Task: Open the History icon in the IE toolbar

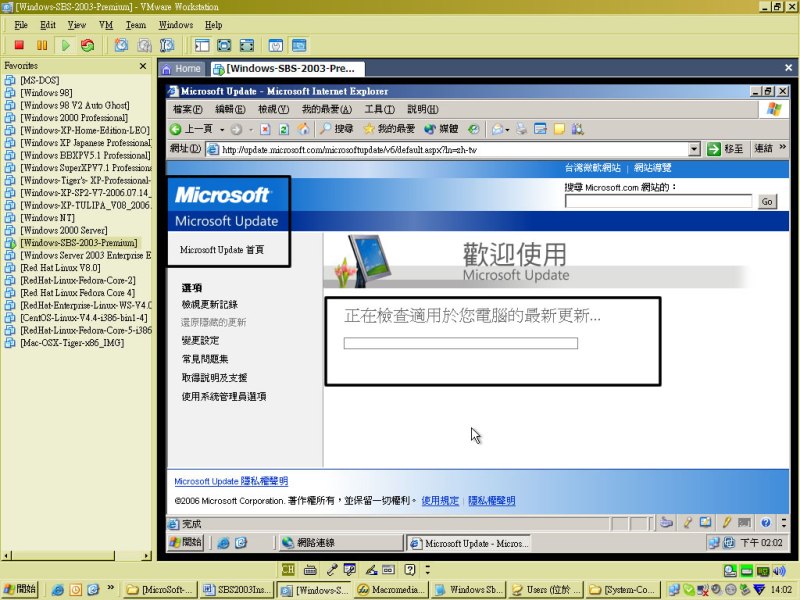Action: tap(474, 129)
